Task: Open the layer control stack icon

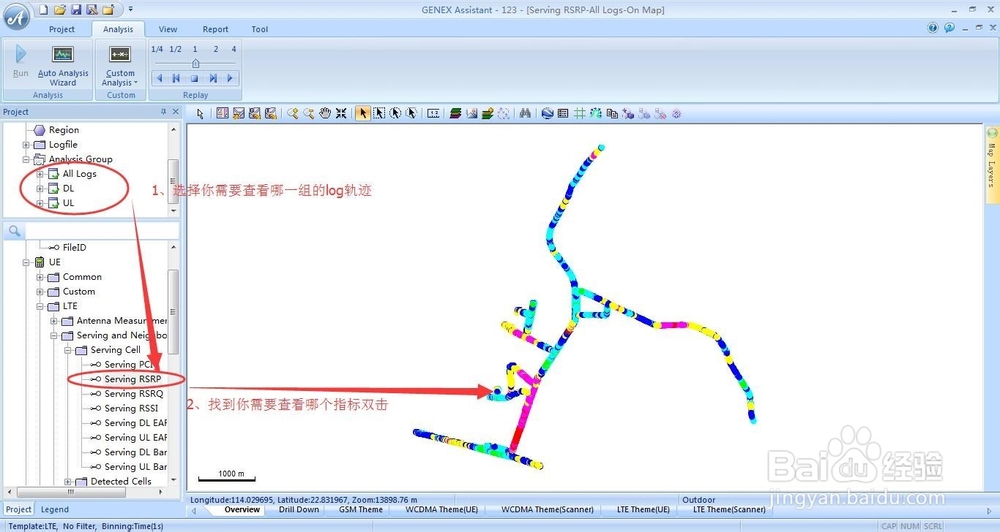Action: pyautogui.click(x=455, y=114)
